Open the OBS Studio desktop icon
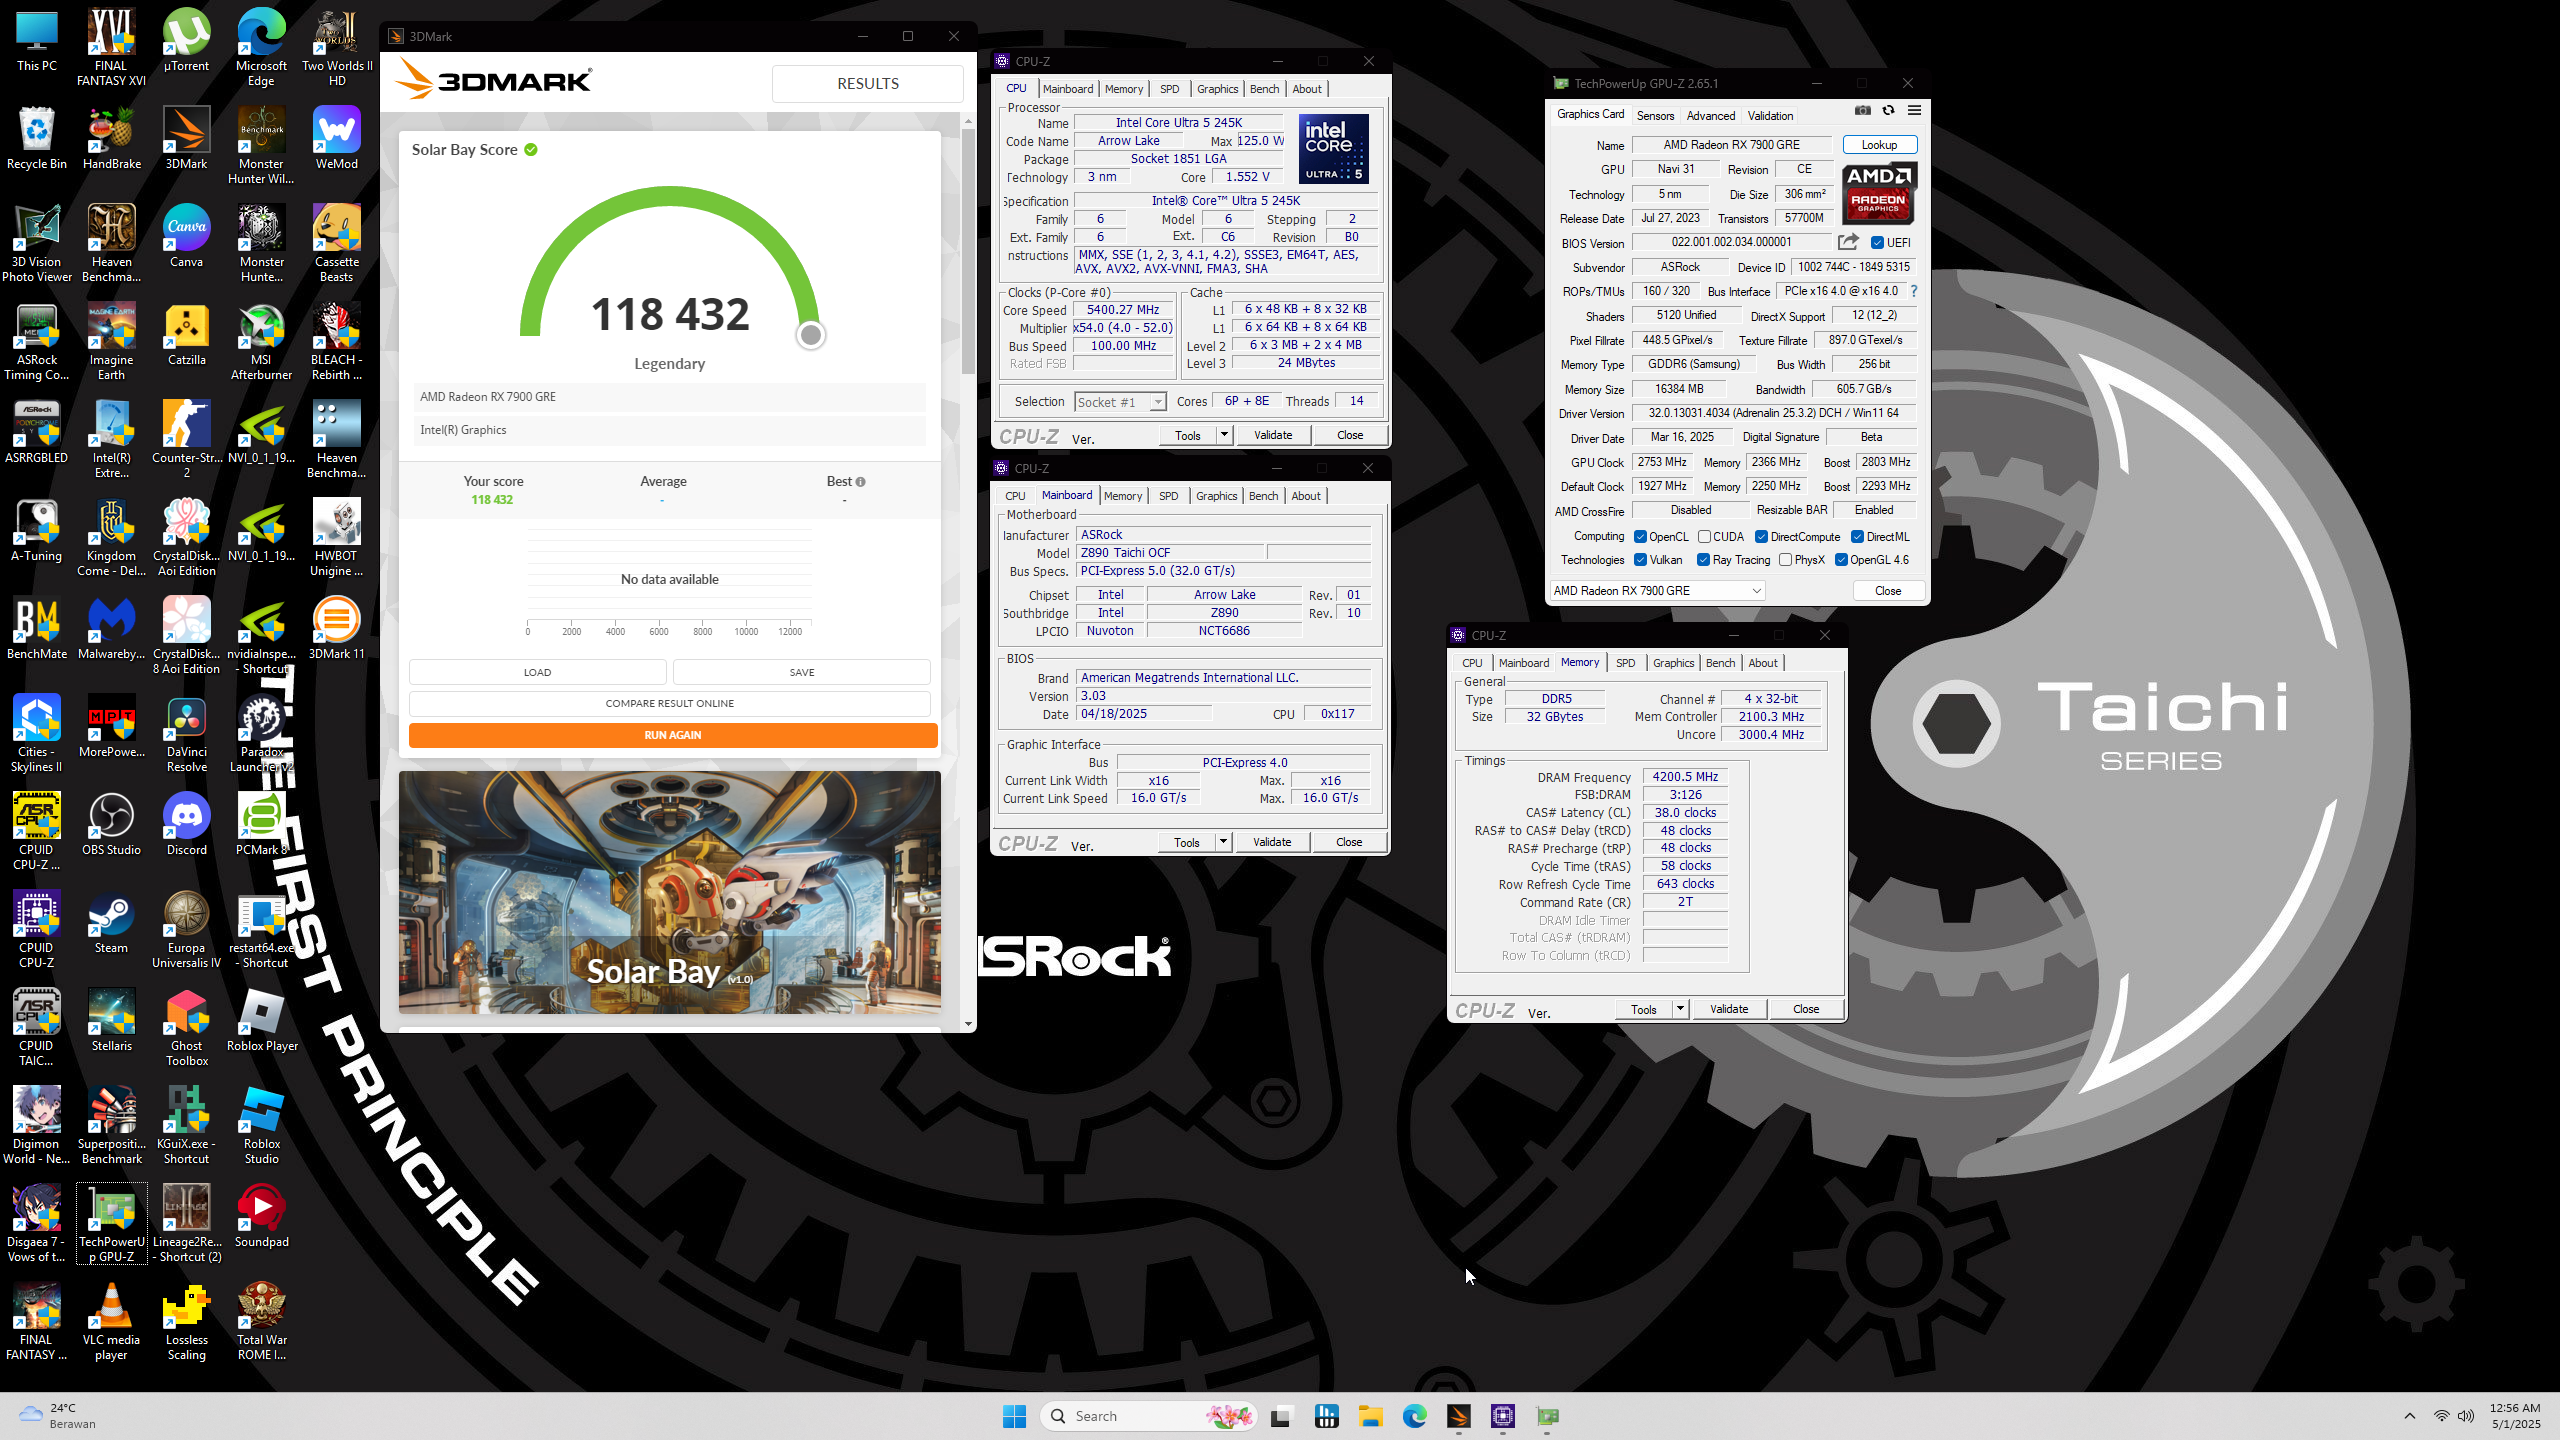2560x1440 pixels. 112,825
